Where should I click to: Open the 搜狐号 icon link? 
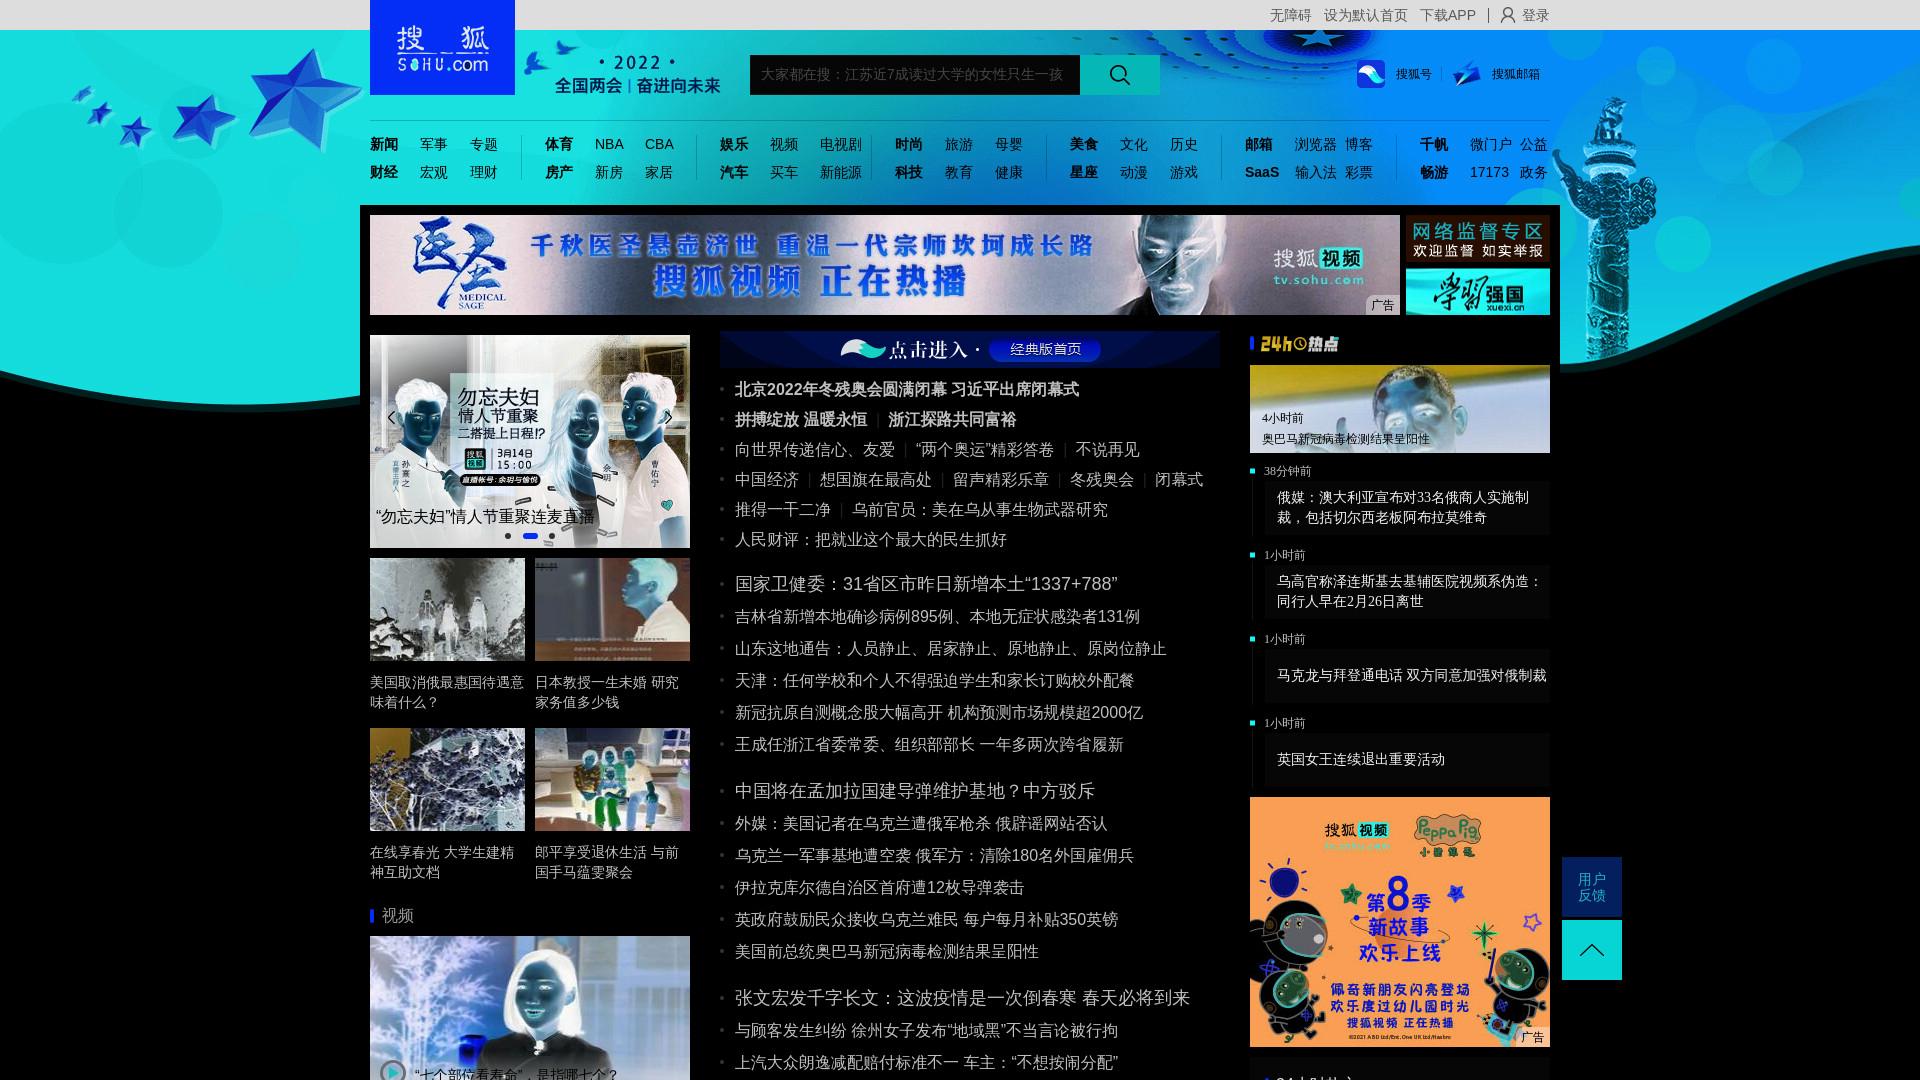pyautogui.click(x=1371, y=74)
